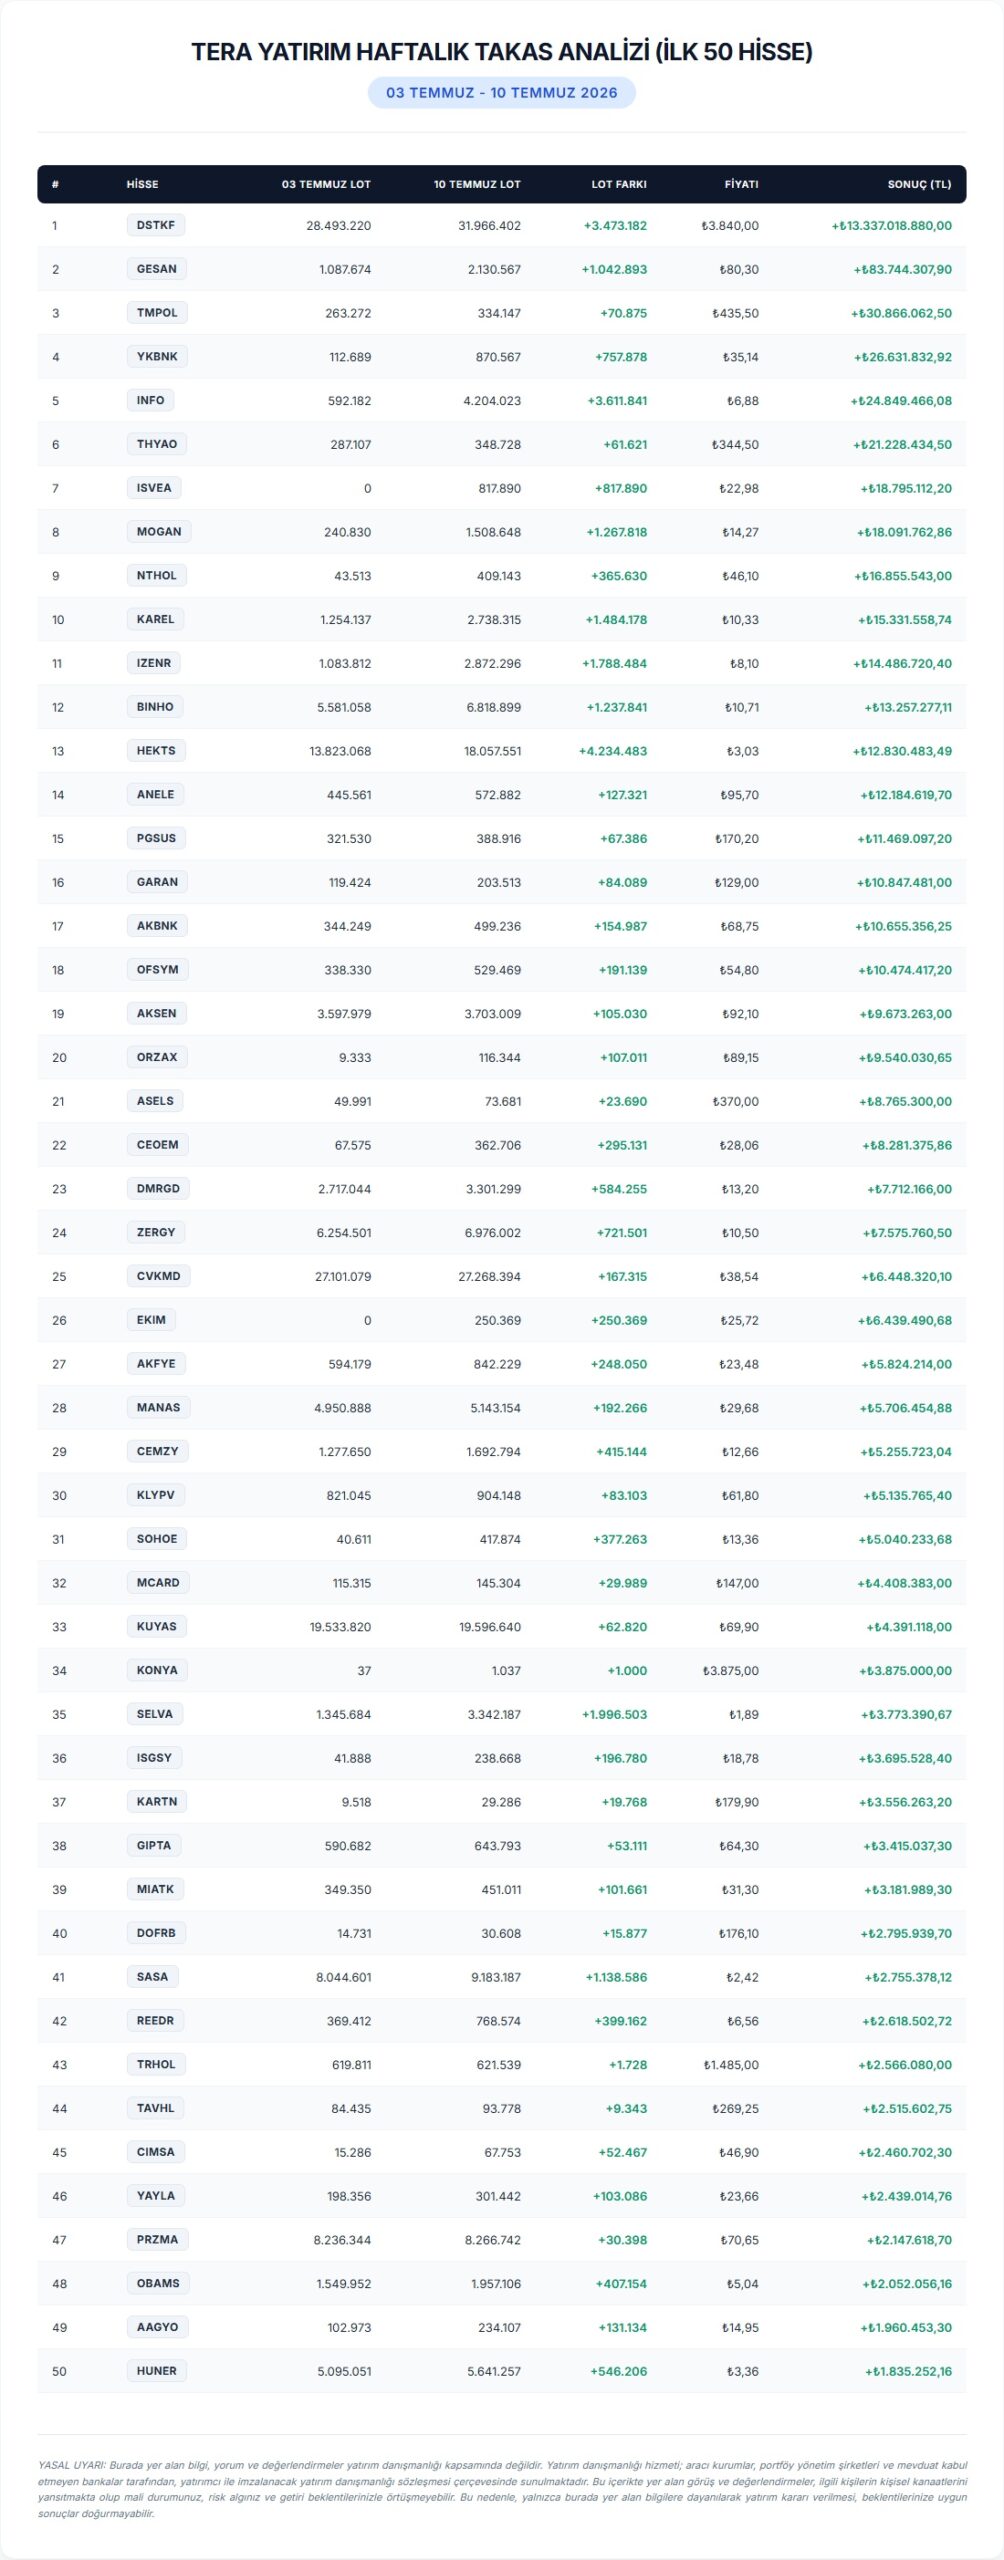The width and height of the screenshot is (1004, 2560).
Task: Click DSTKF result value +₺13.337.018.880,00
Action: coord(891,226)
